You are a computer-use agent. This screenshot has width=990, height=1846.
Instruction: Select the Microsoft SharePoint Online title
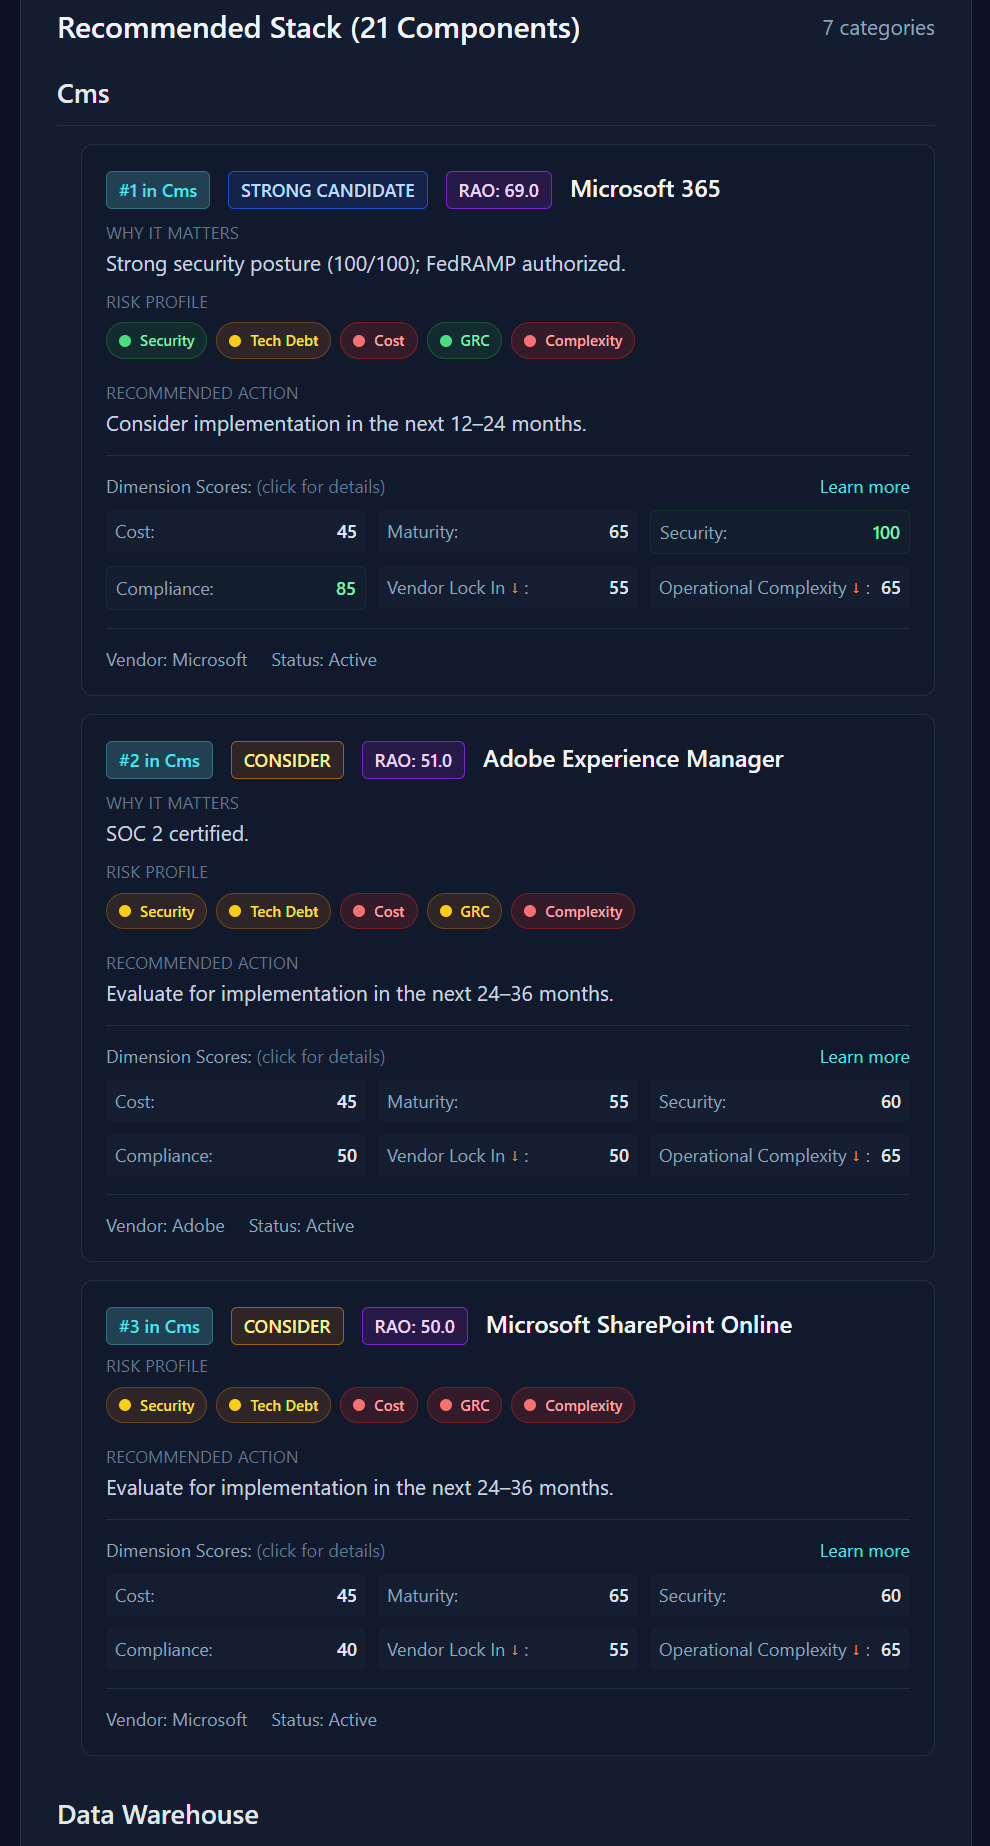638,1326
